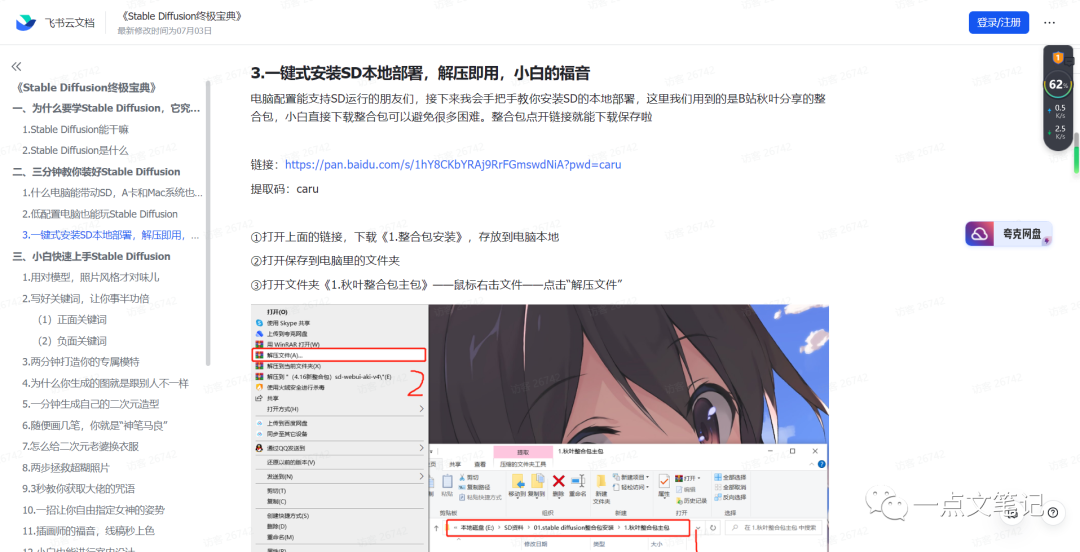Jump to 3.两分钟打造你的专属模特
The image size is (1080, 552).
(81, 362)
